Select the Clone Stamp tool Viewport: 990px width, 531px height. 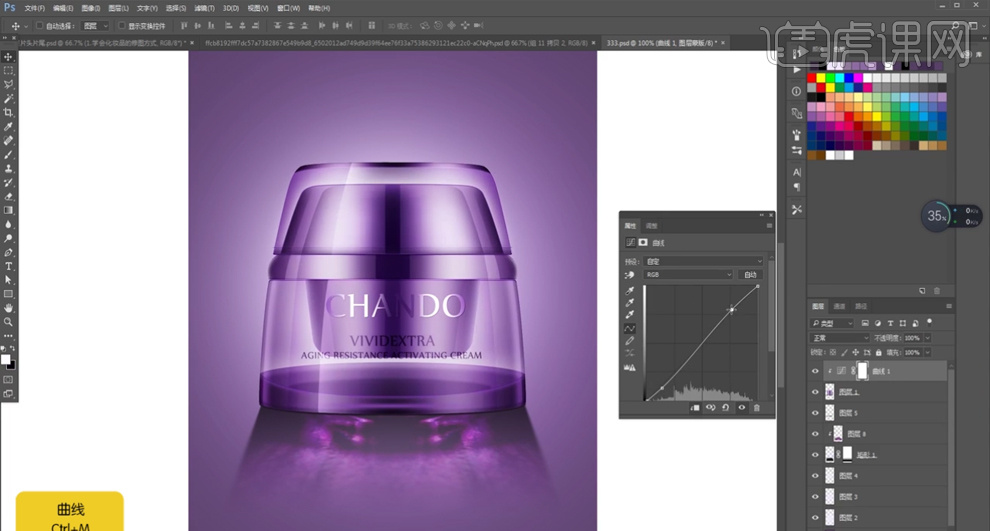click(8, 169)
